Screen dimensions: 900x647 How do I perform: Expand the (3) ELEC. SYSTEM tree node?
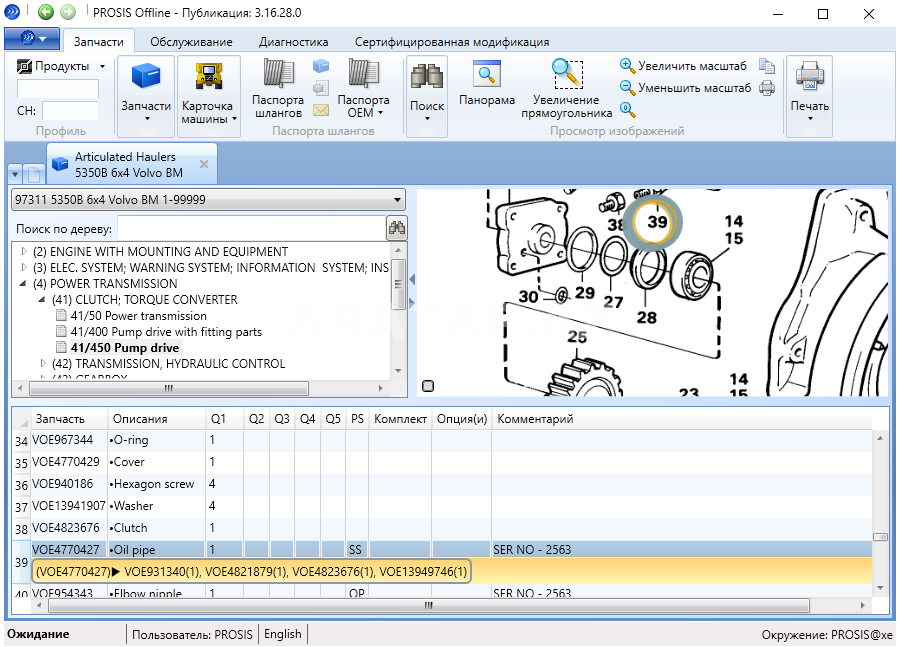click(x=24, y=268)
